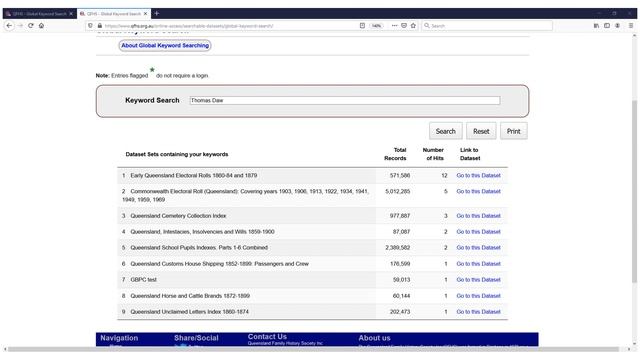Go back with the browser Back arrow
This screenshot has width=640, height=360.
pos(9,25)
